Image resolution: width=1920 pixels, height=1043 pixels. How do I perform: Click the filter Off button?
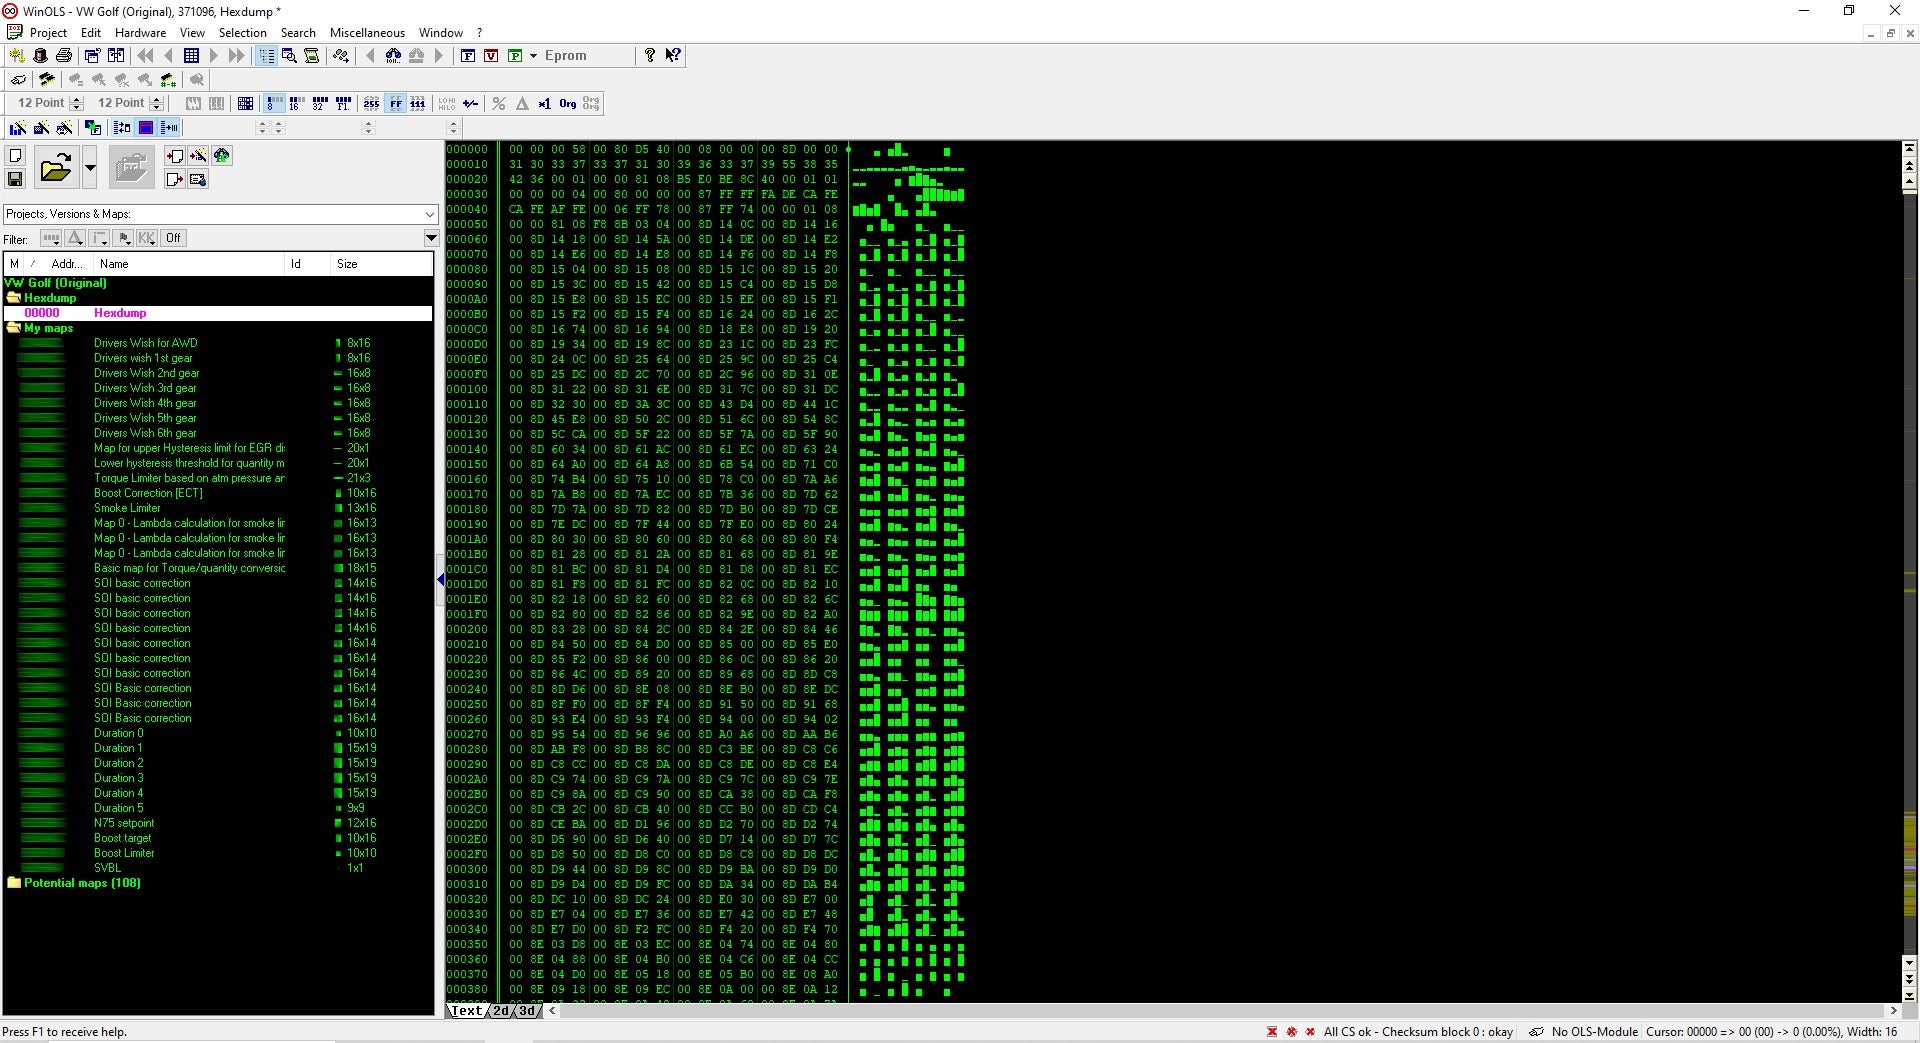174,238
